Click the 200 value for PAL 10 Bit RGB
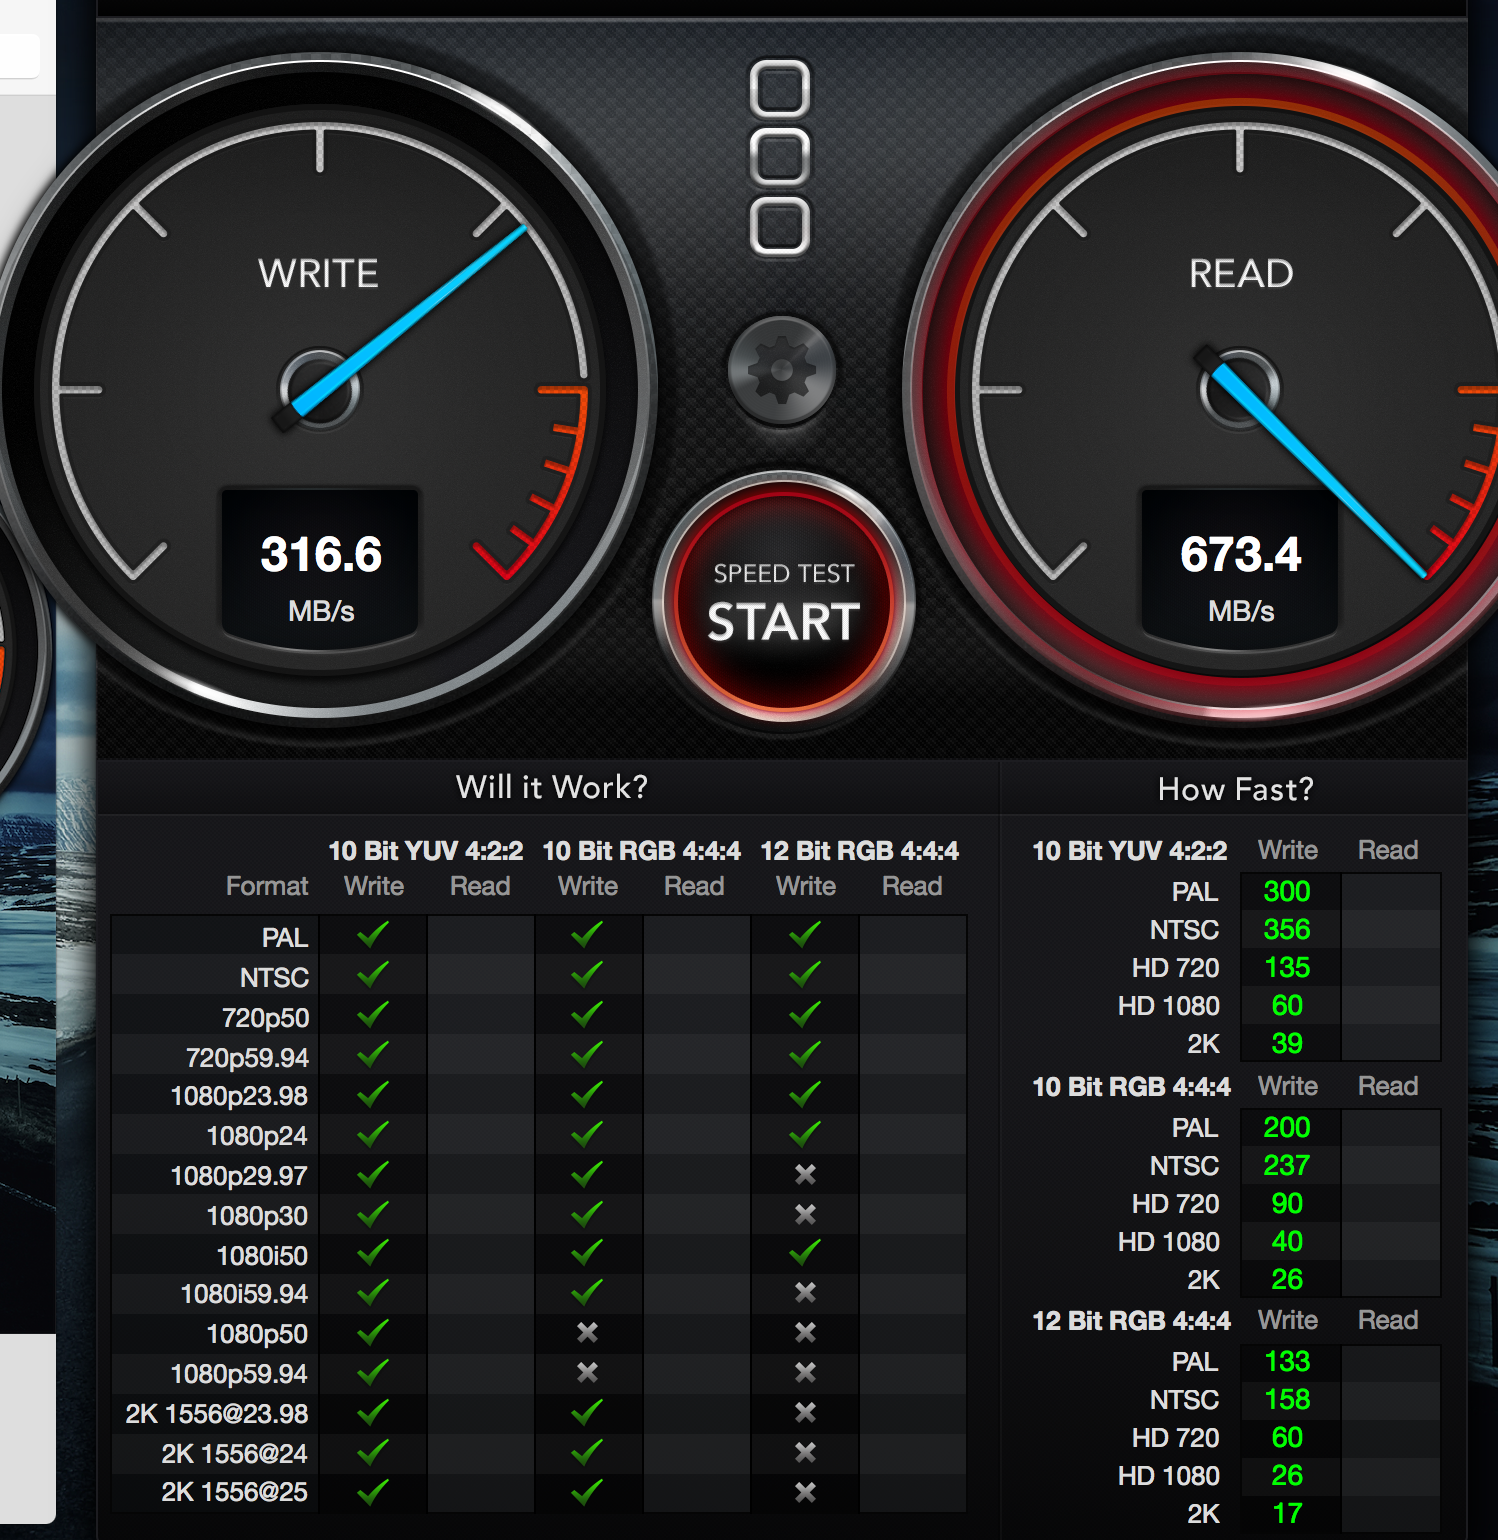This screenshot has width=1498, height=1540. coord(1287,1127)
